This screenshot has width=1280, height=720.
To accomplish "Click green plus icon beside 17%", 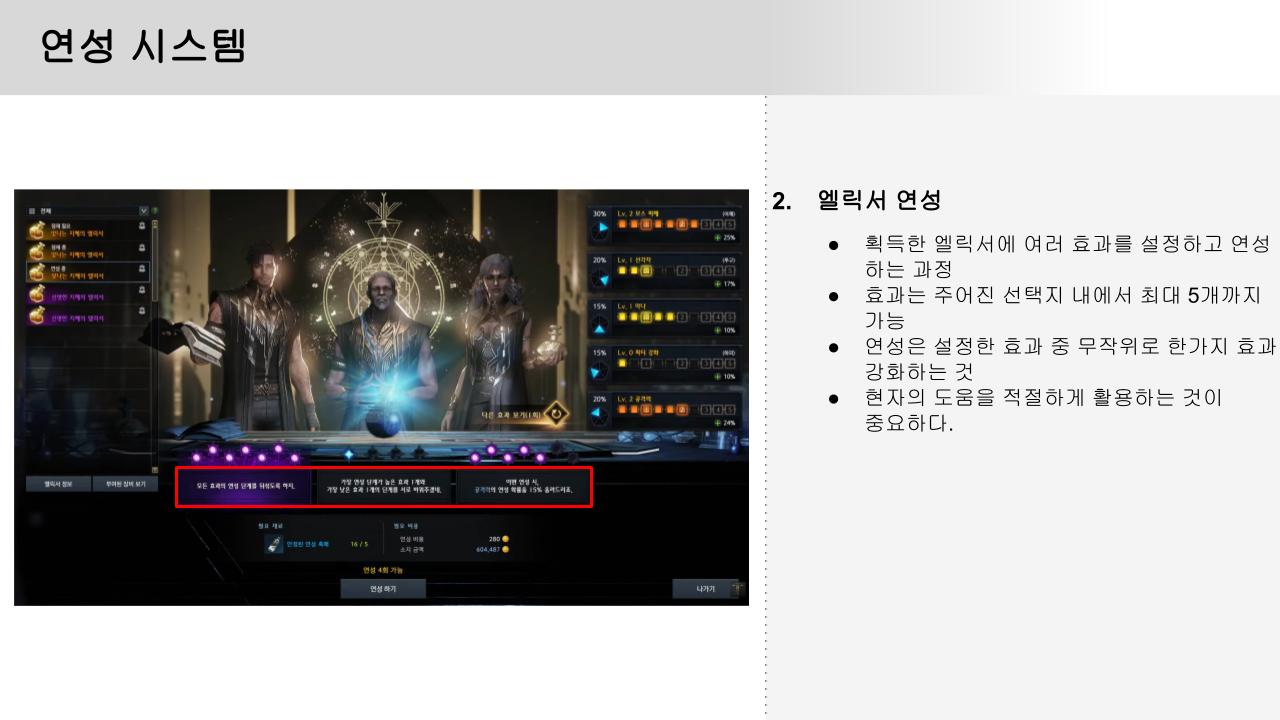I will click(x=717, y=284).
